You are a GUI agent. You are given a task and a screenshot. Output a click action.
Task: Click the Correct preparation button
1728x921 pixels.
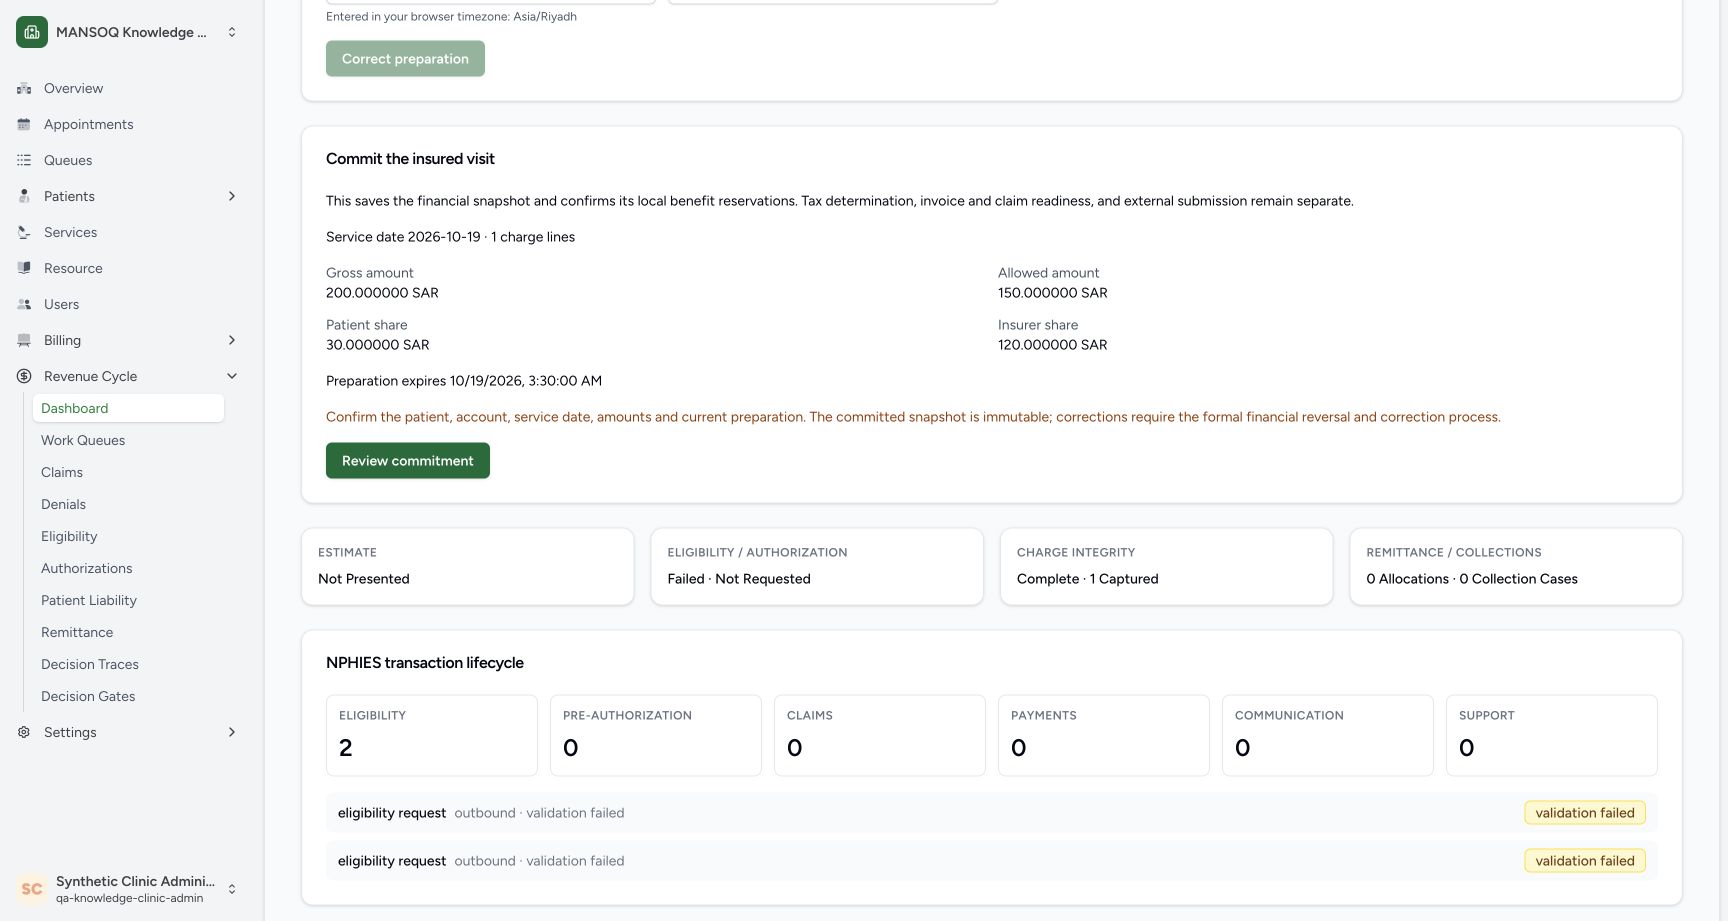[405, 59]
